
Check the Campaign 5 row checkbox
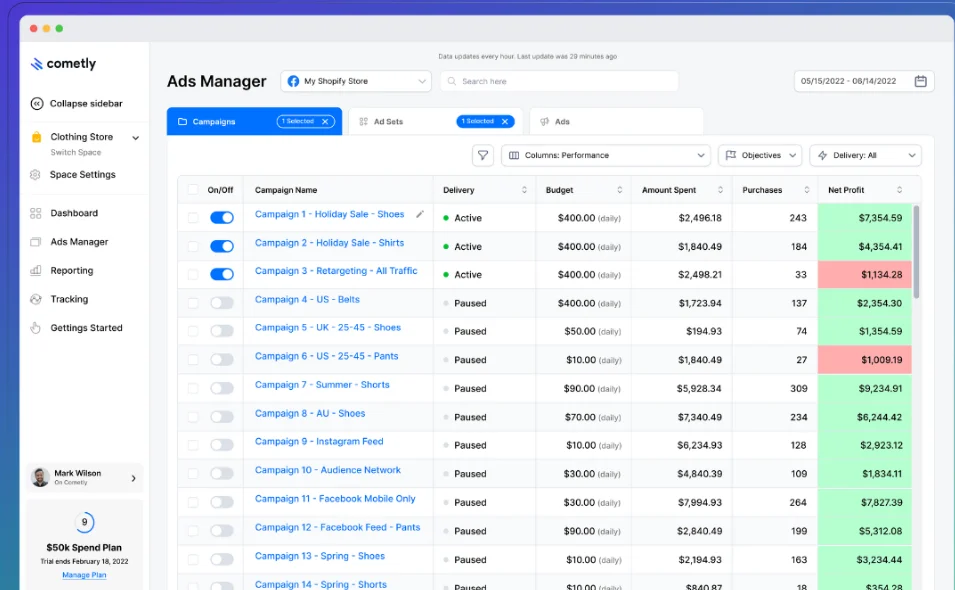coord(193,331)
